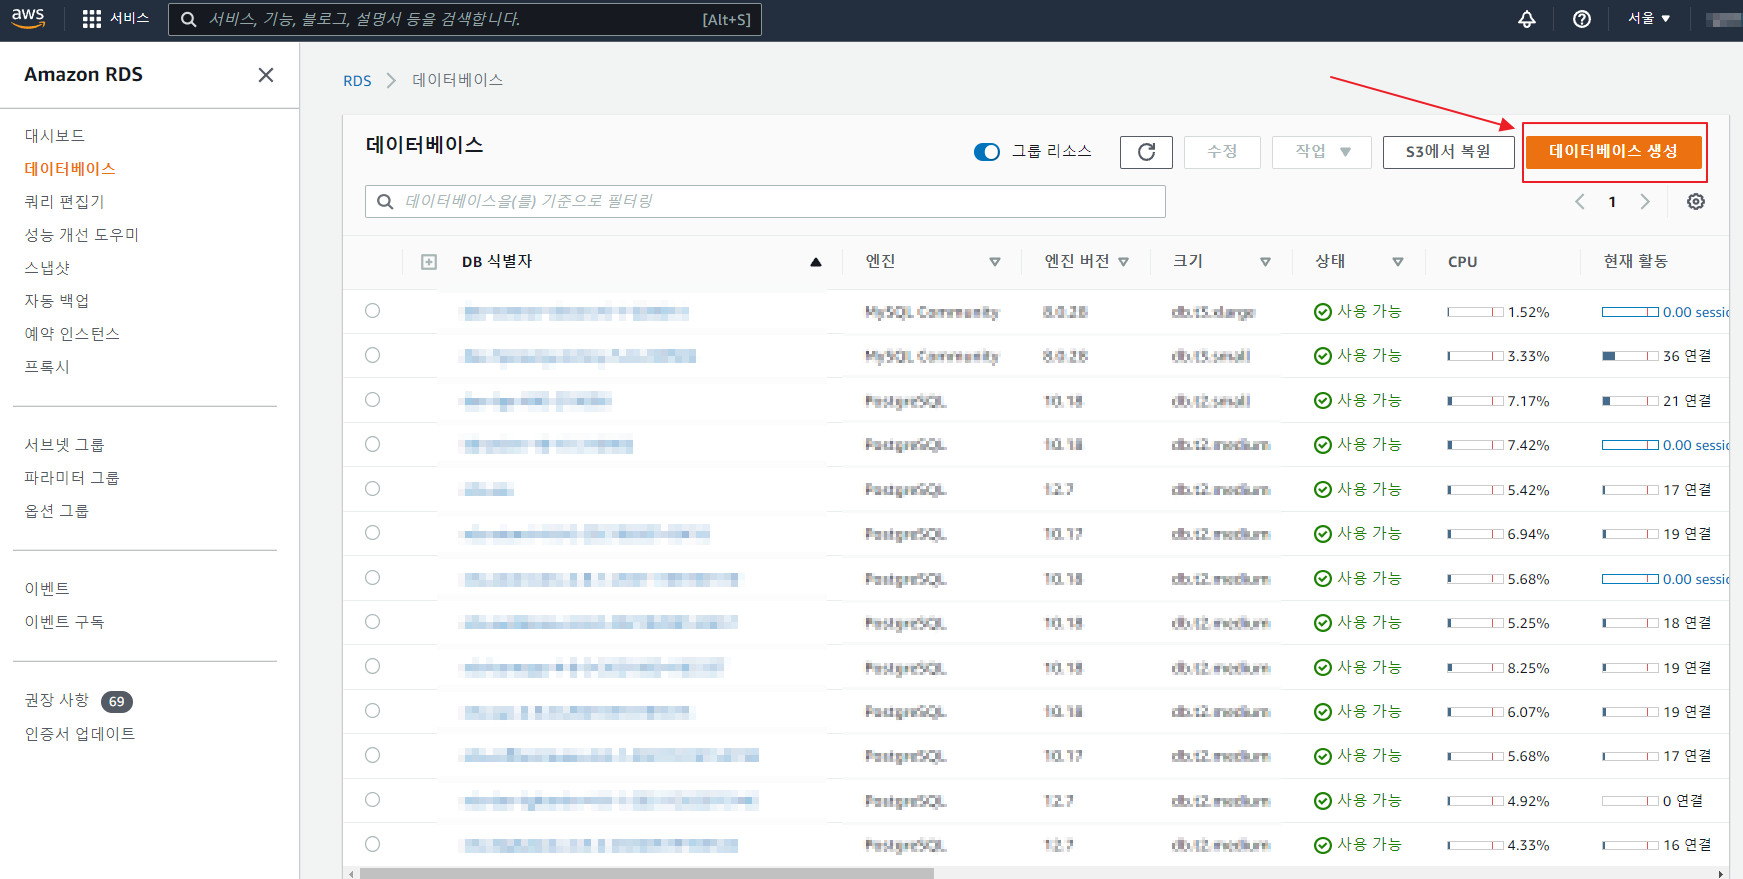Open the help question mark icon

pos(1582,19)
